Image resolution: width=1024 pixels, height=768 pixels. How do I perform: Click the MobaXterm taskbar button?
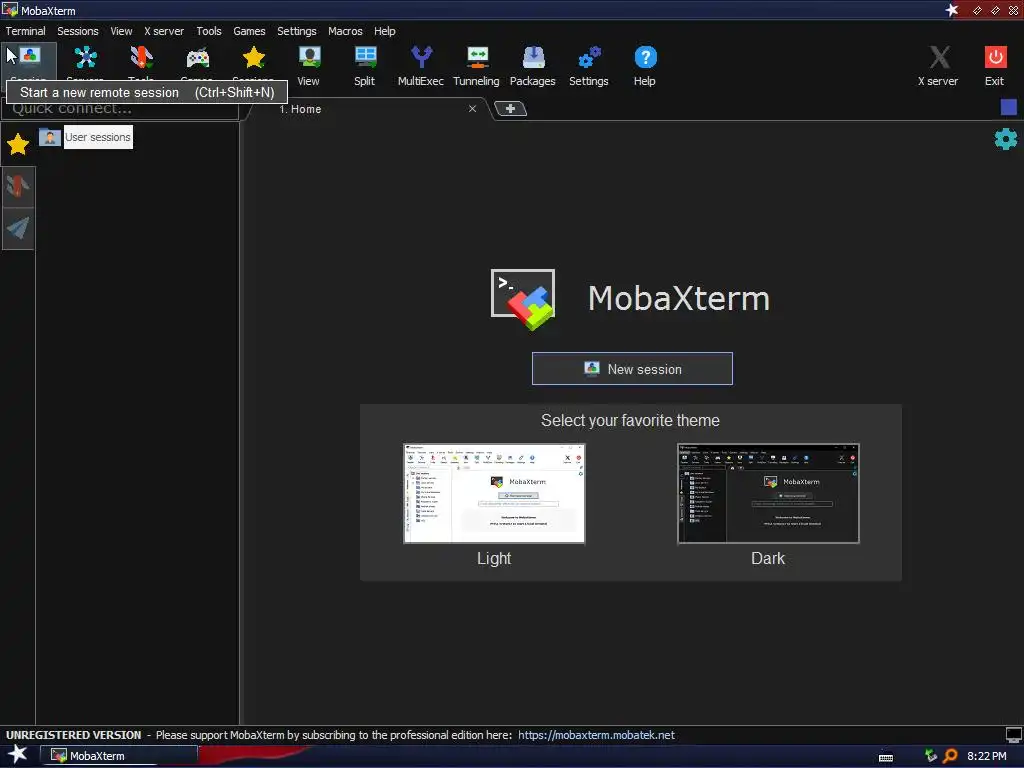119,756
